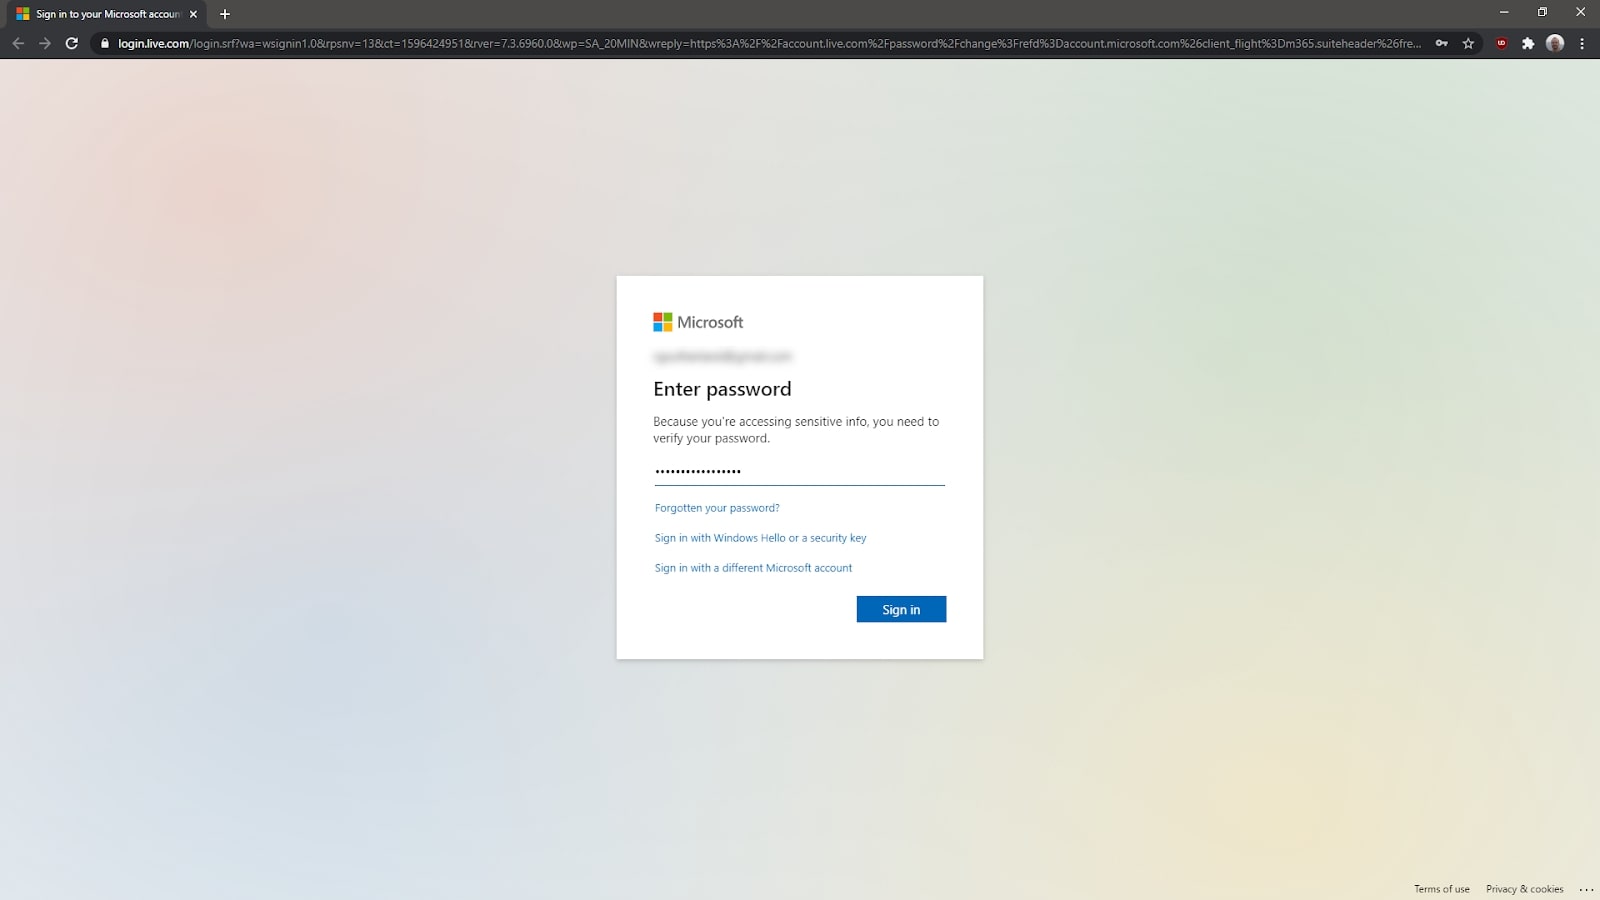1600x900 pixels.
Task: Click the Forgotten your password? link
Action: click(717, 508)
